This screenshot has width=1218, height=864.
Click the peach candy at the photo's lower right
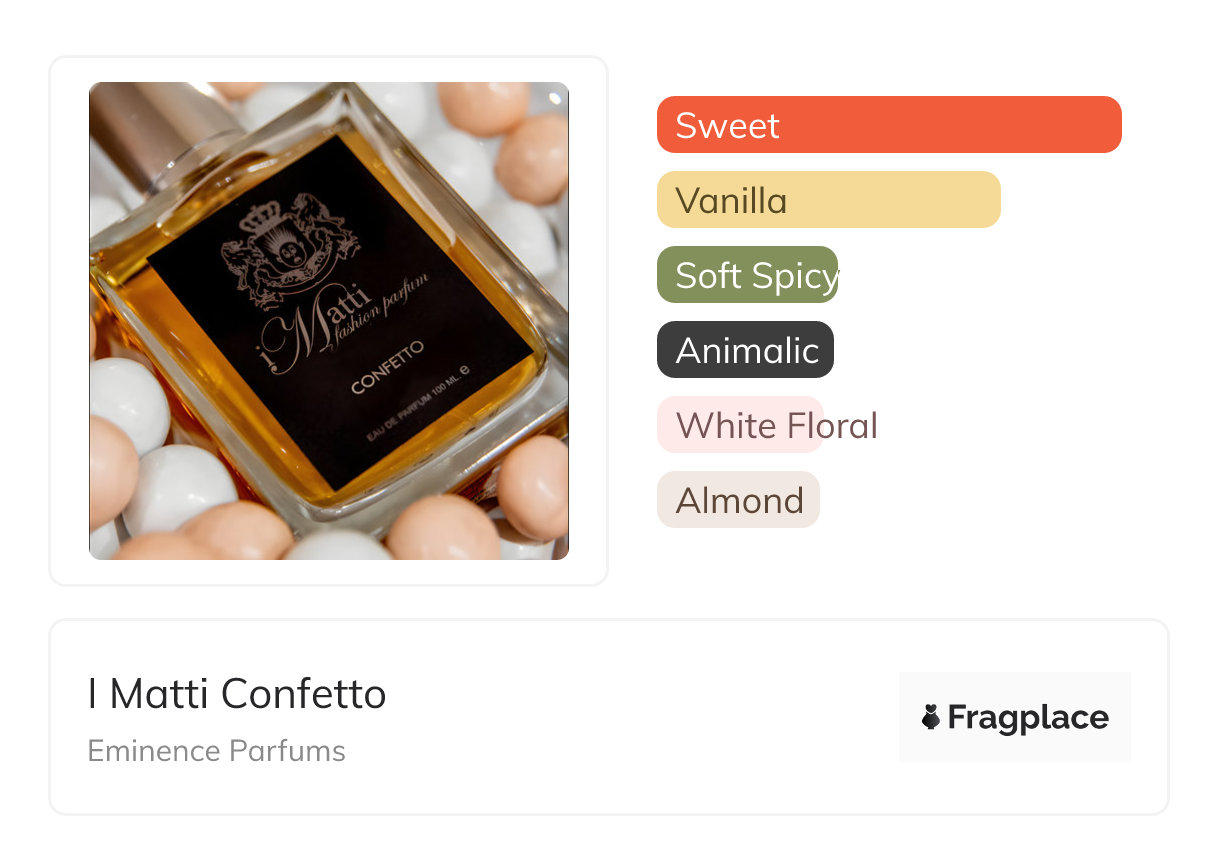tap(532, 488)
